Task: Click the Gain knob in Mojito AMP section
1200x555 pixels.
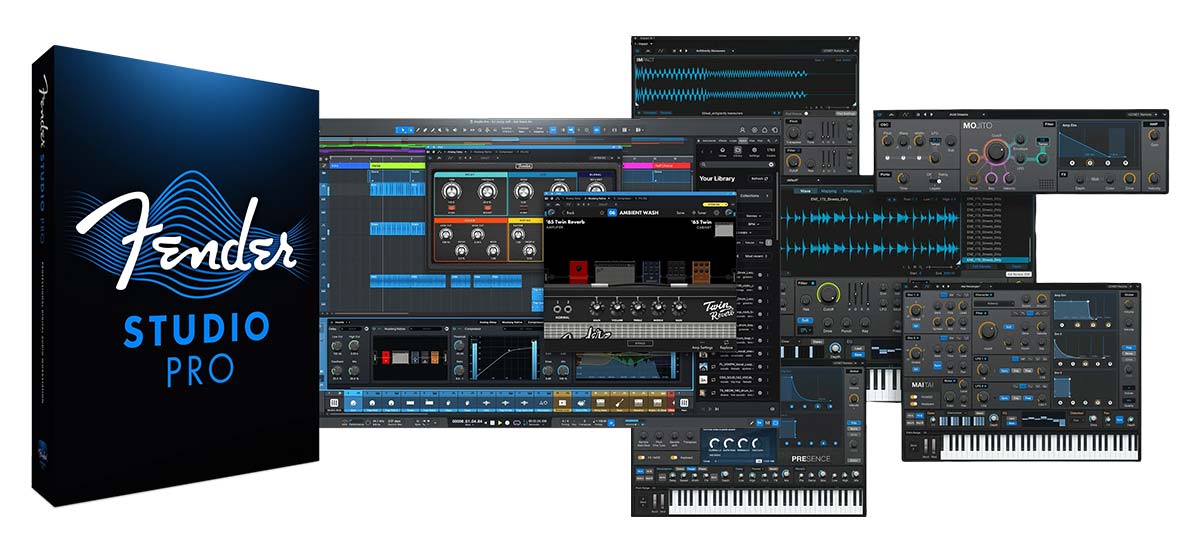Action: pyautogui.click(x=1154, y=135)
